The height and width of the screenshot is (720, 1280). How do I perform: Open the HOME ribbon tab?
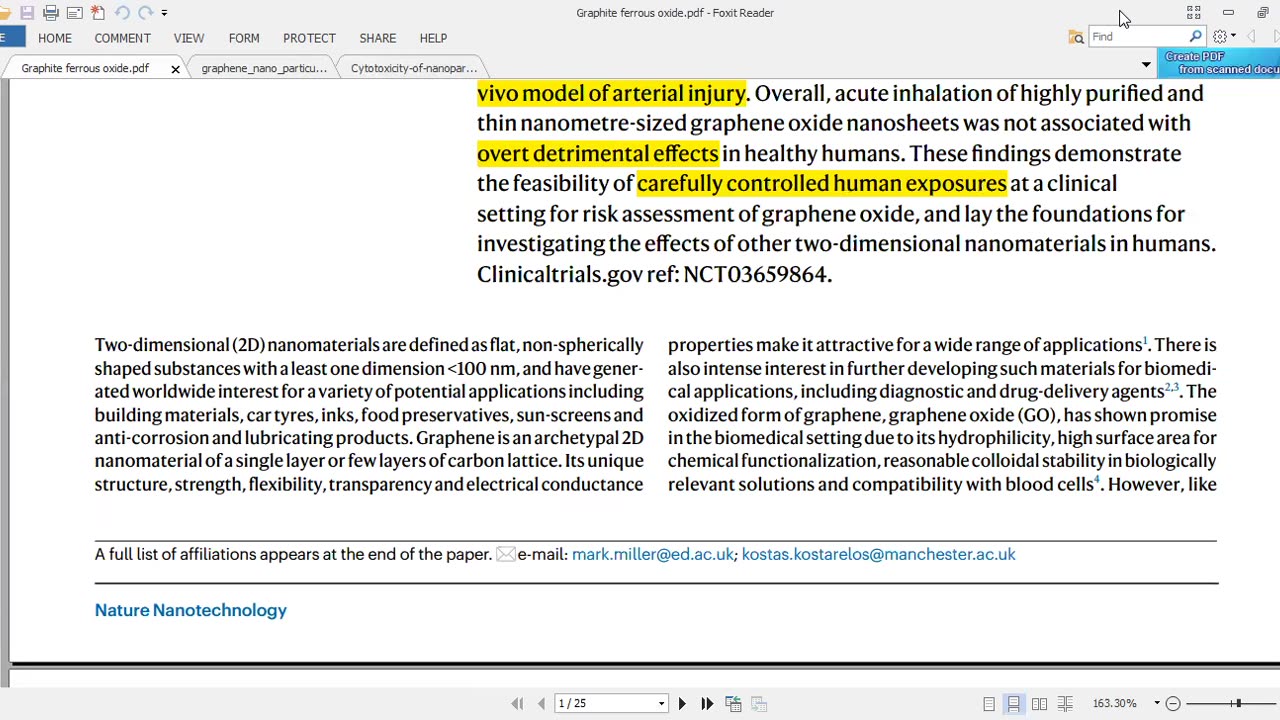pyautogui.click(x=55, y=38)
